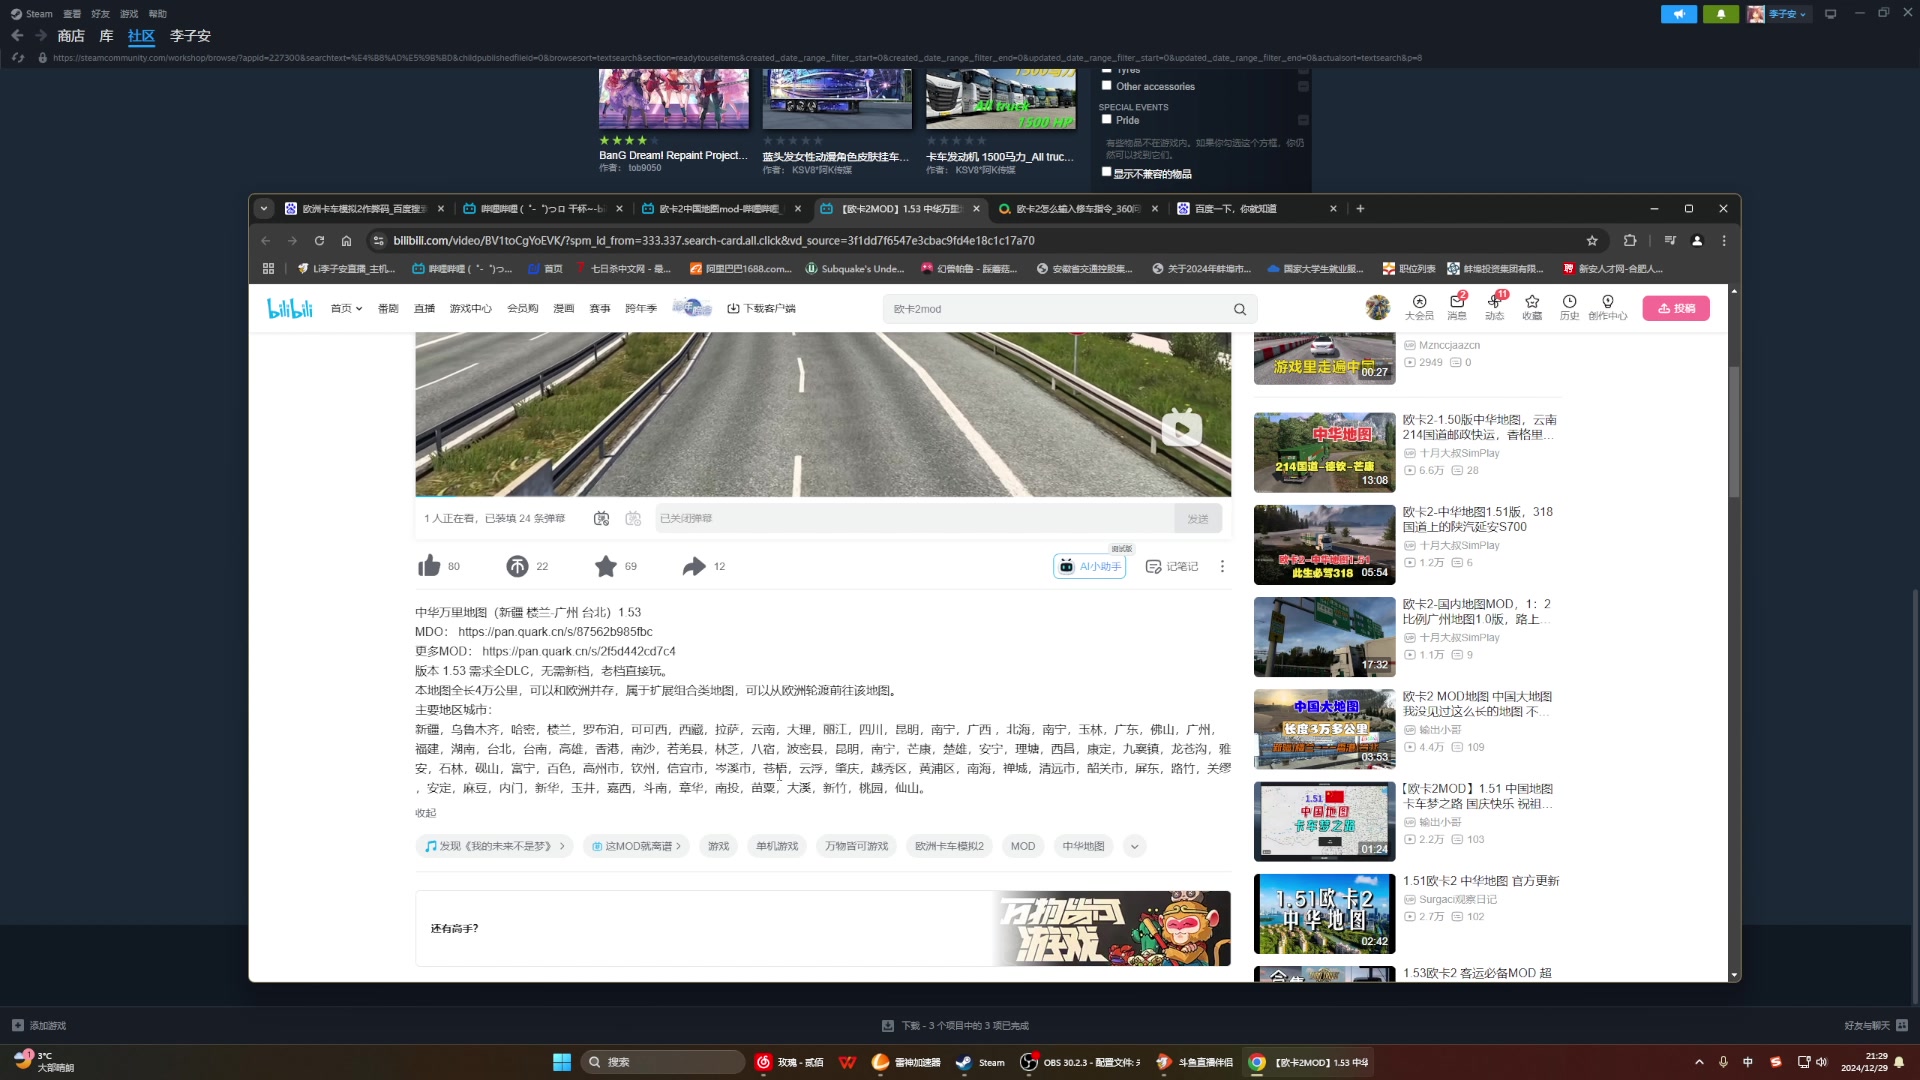Open Steam announcements megaphone icon
The image size is (1920, 1080).
point(1678,14)
